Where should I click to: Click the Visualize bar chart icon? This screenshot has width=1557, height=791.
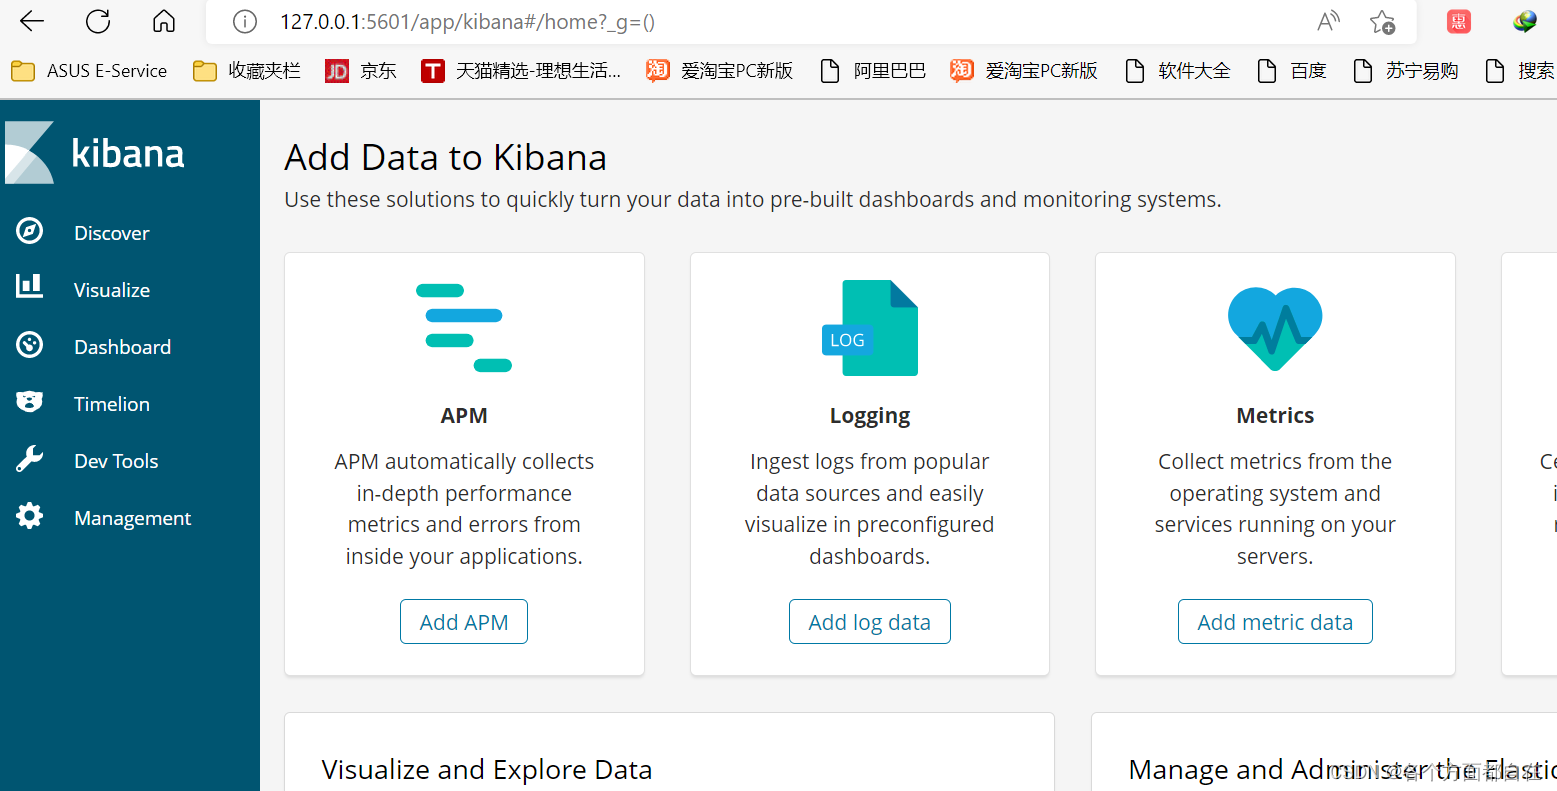30,288
